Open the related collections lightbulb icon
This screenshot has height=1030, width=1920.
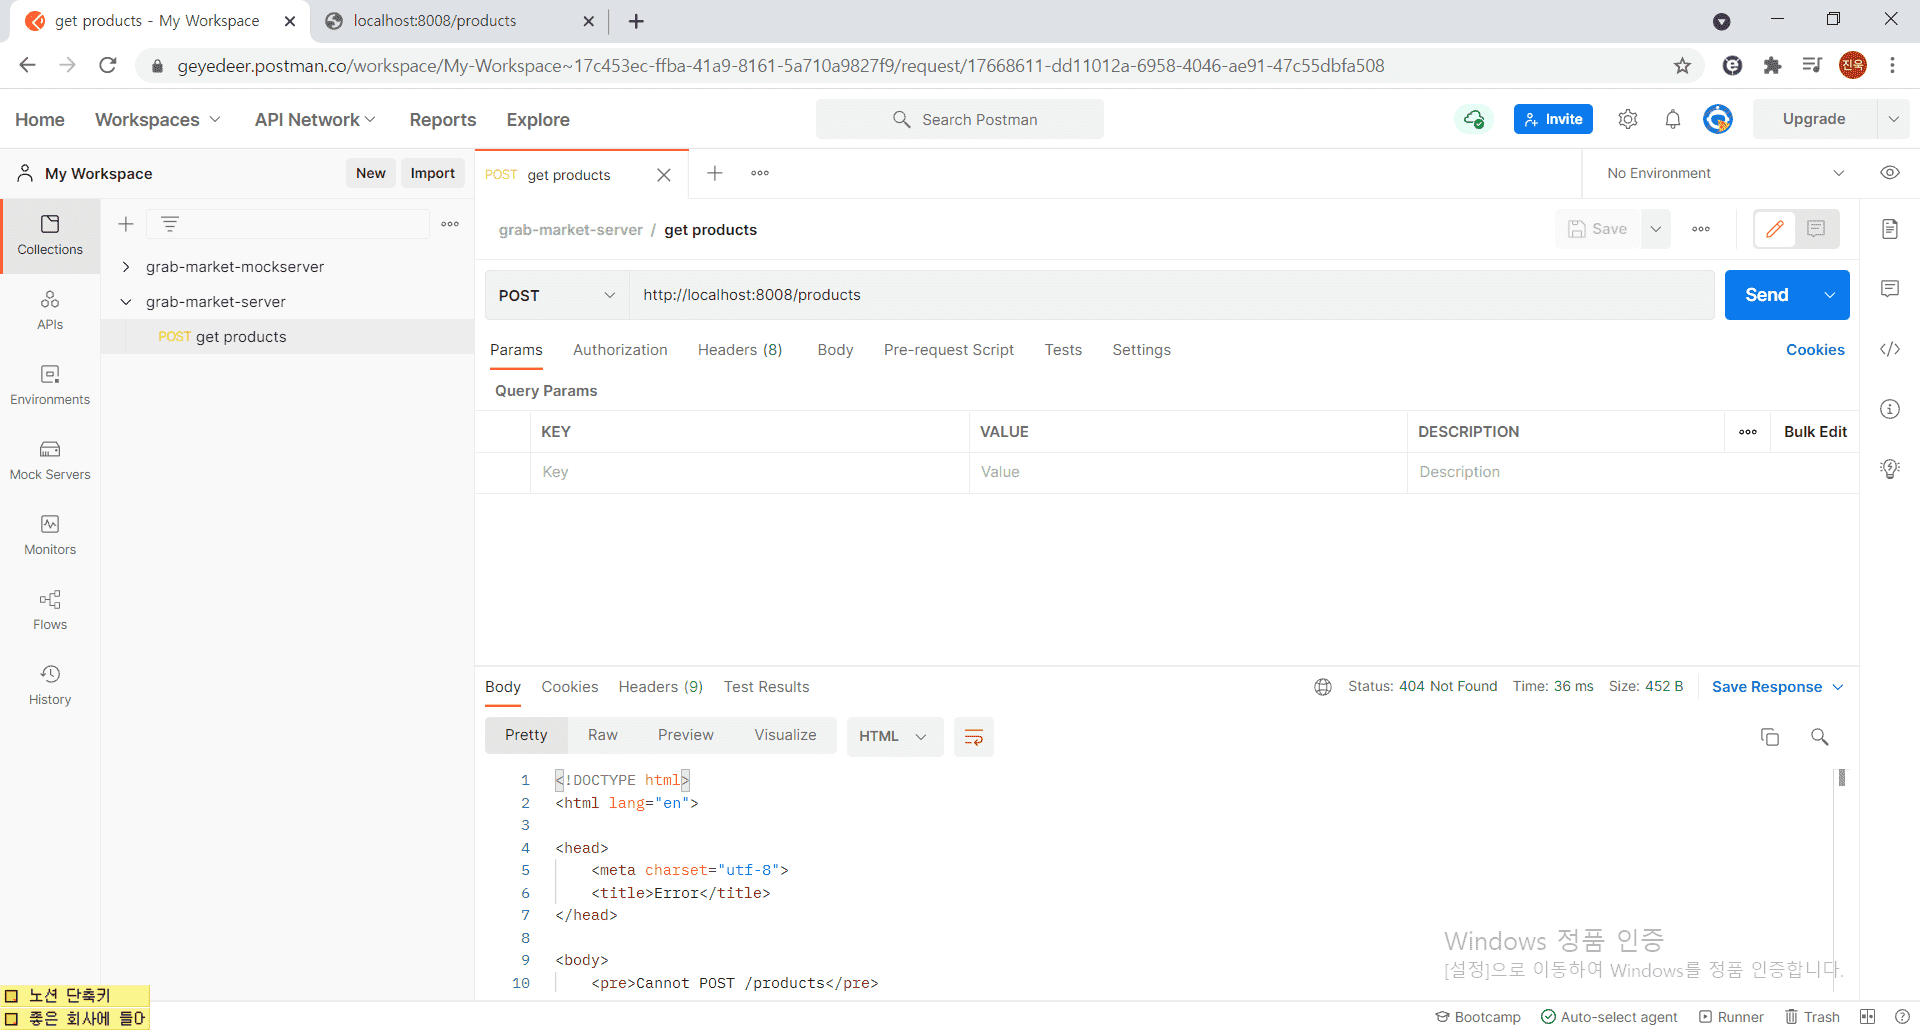[1890, 469]
